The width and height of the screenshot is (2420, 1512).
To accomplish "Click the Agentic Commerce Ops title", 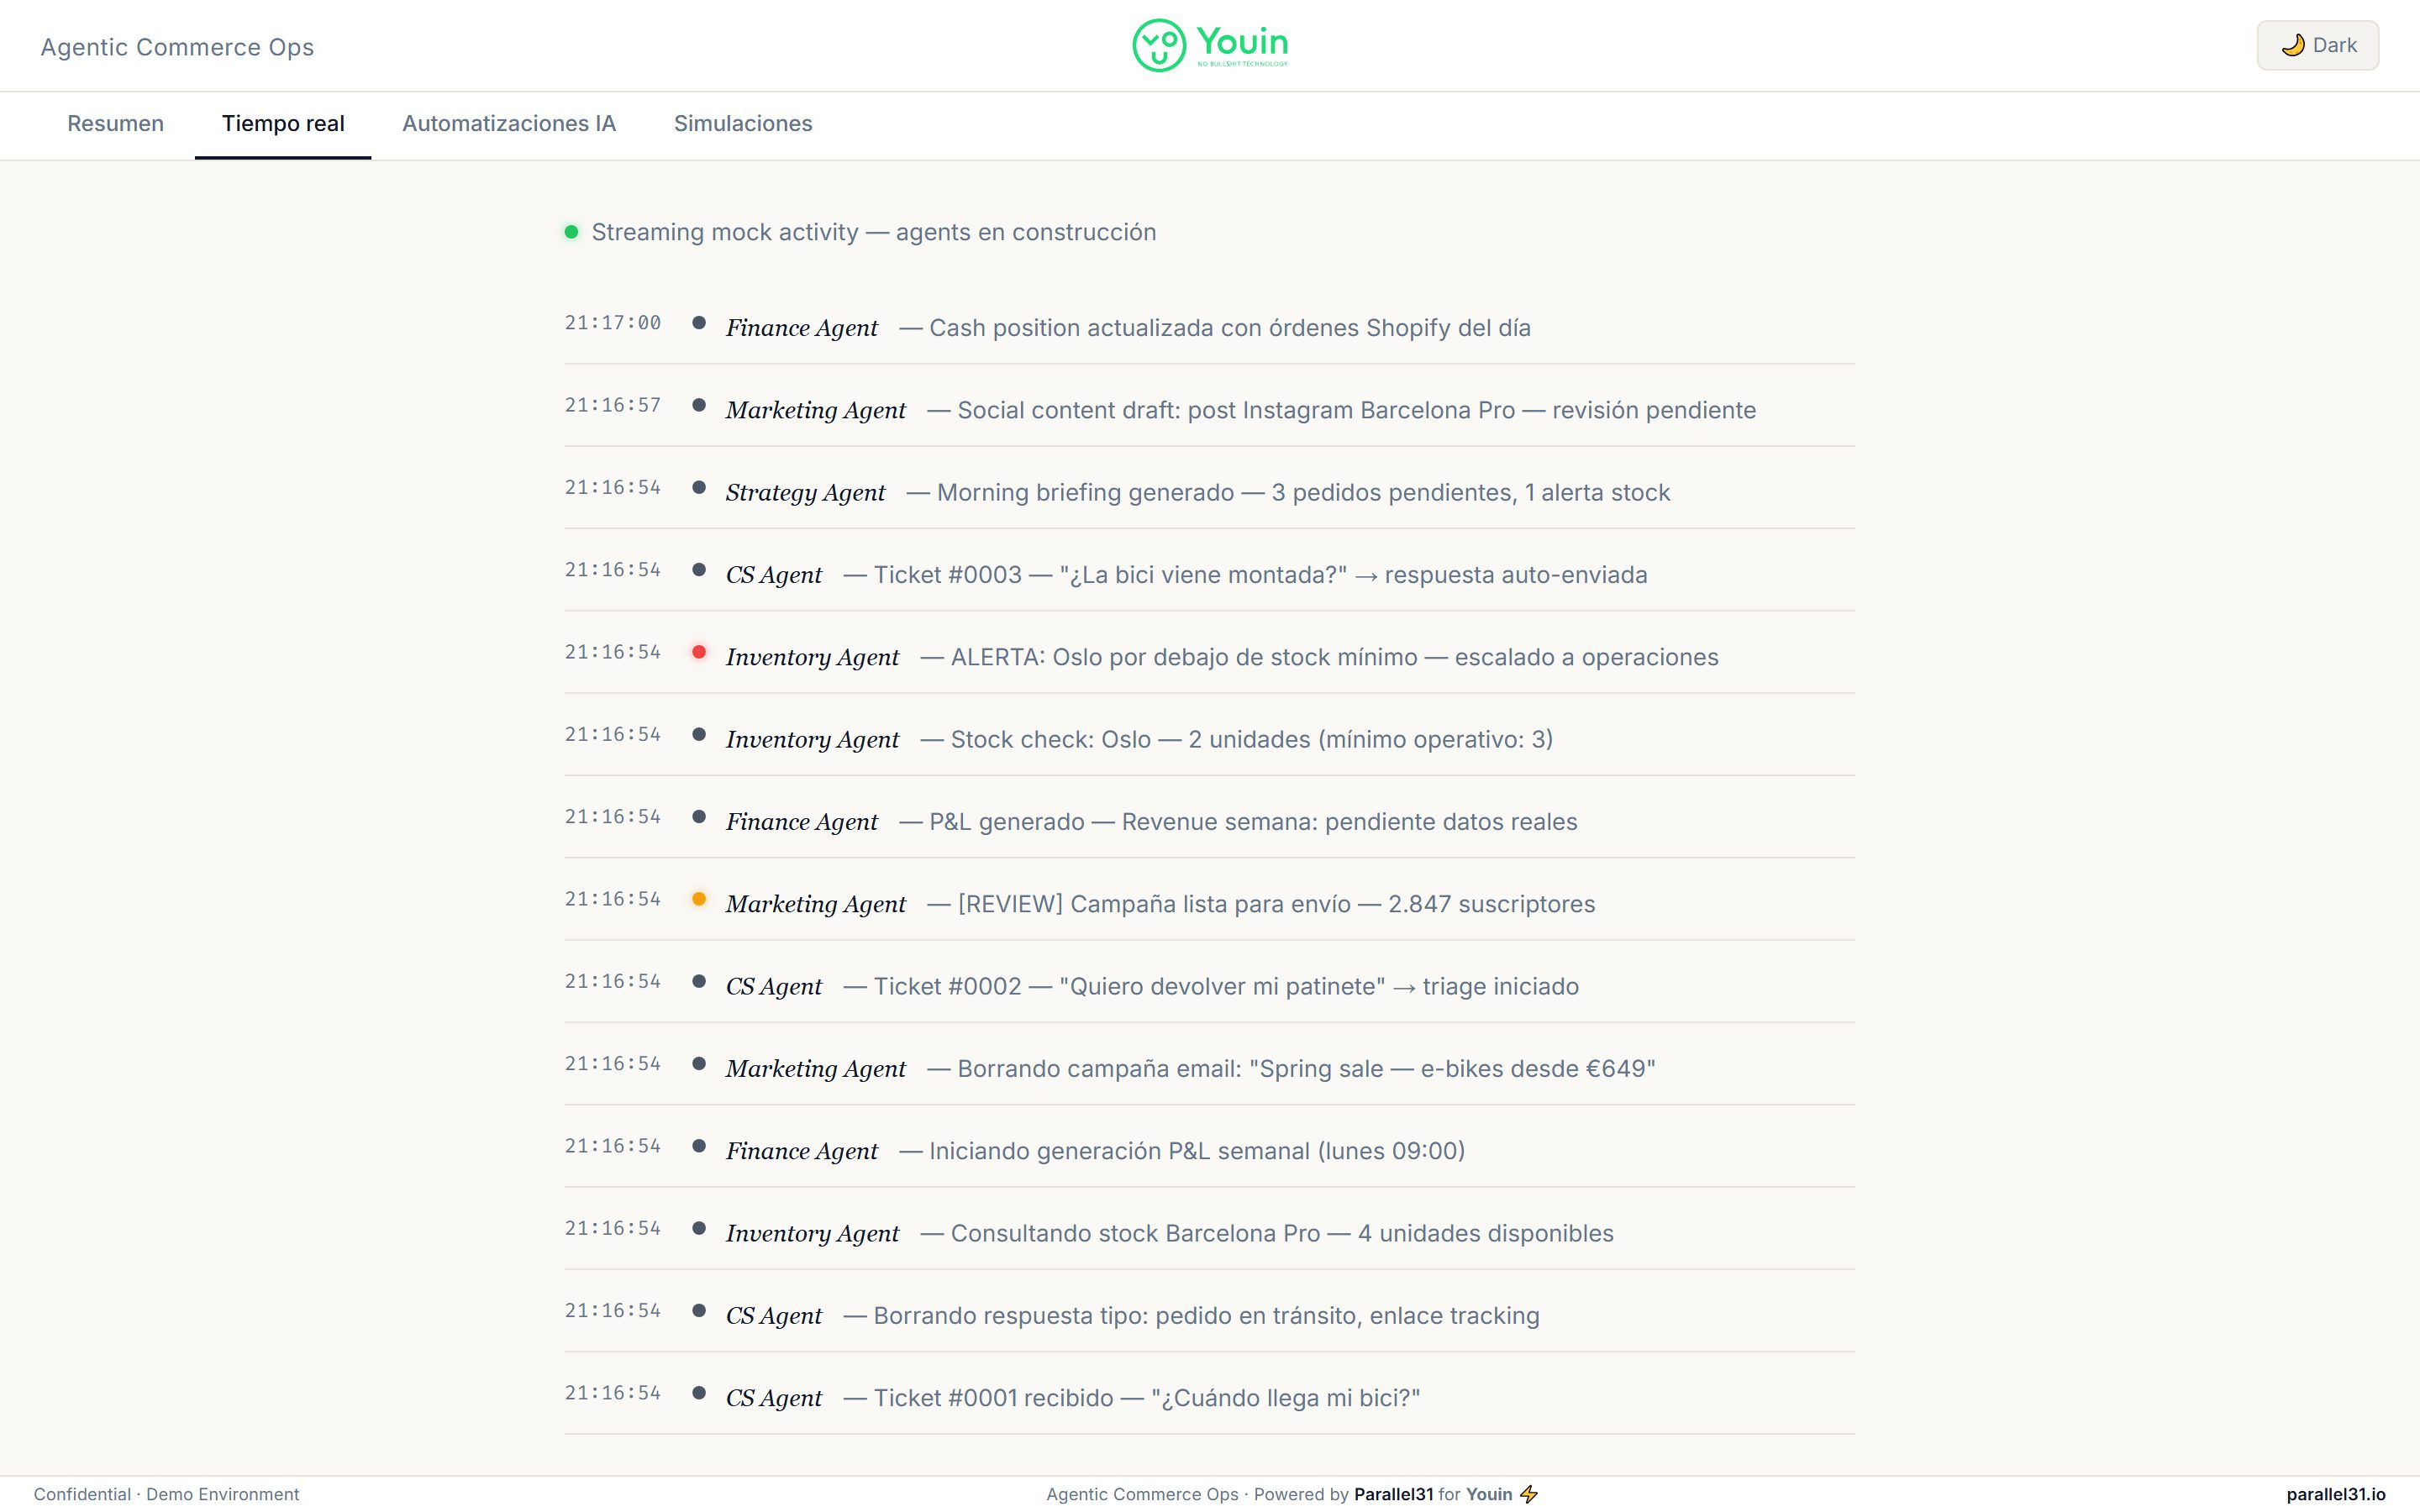I will [177, 47].
